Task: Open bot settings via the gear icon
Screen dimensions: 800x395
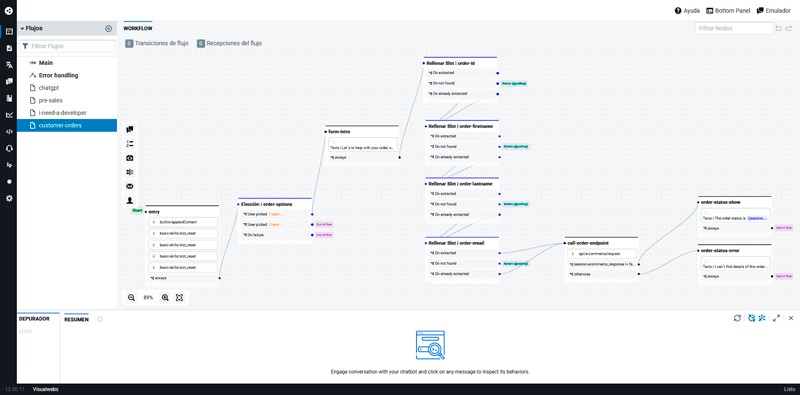Action: [9, 198]
